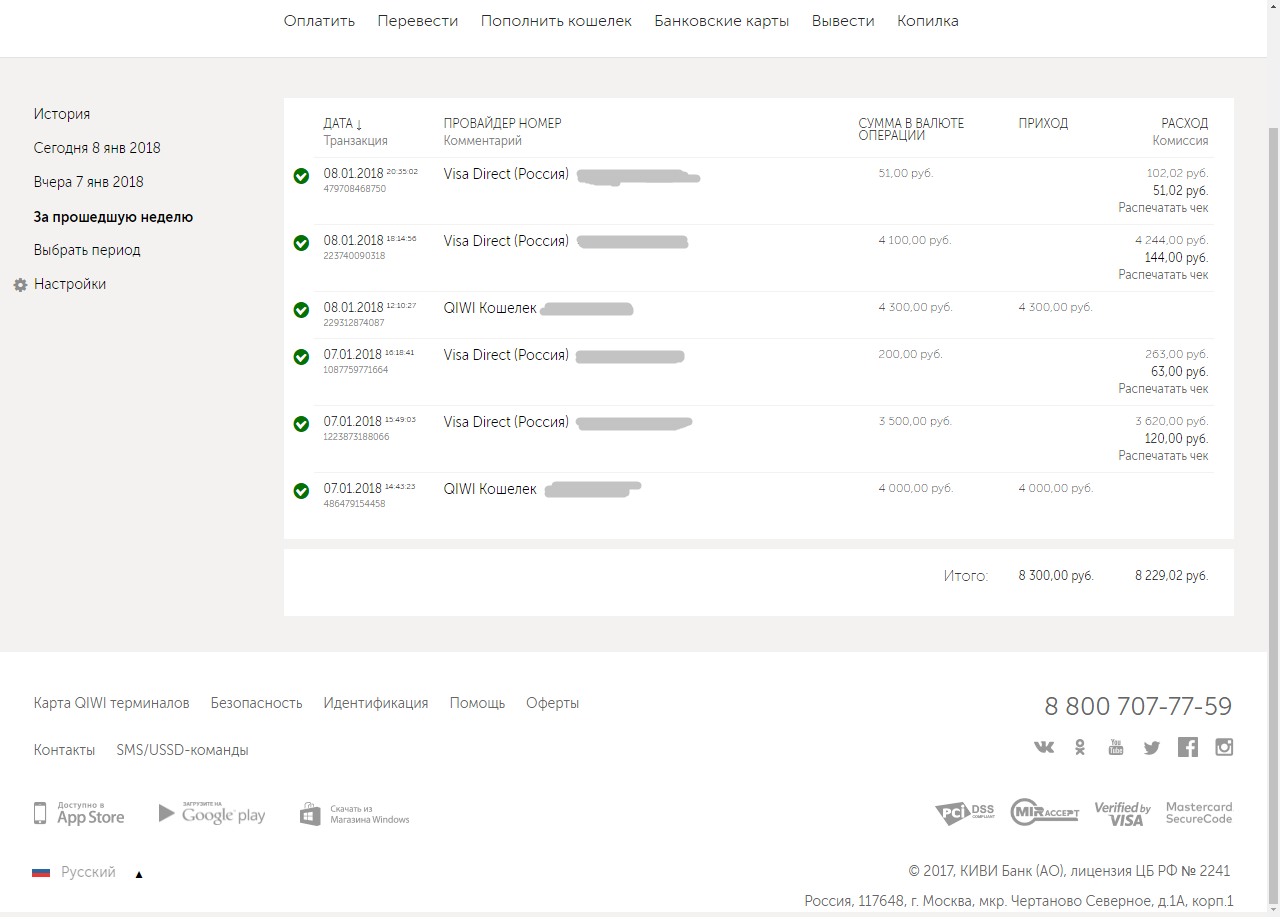Open the Копилка menu item
This screenshot has width=1282, height=917.
point(928,21)
